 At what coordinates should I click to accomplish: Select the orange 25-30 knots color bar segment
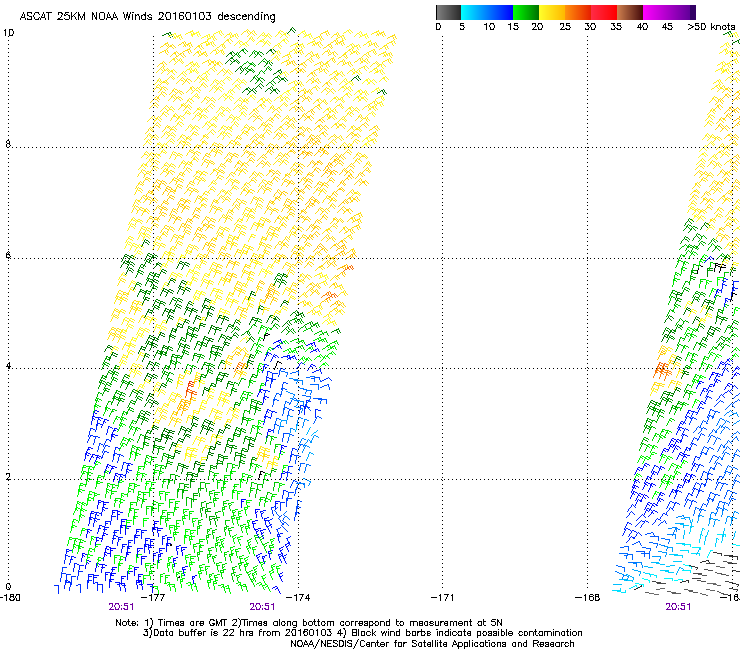pos(578,12)
